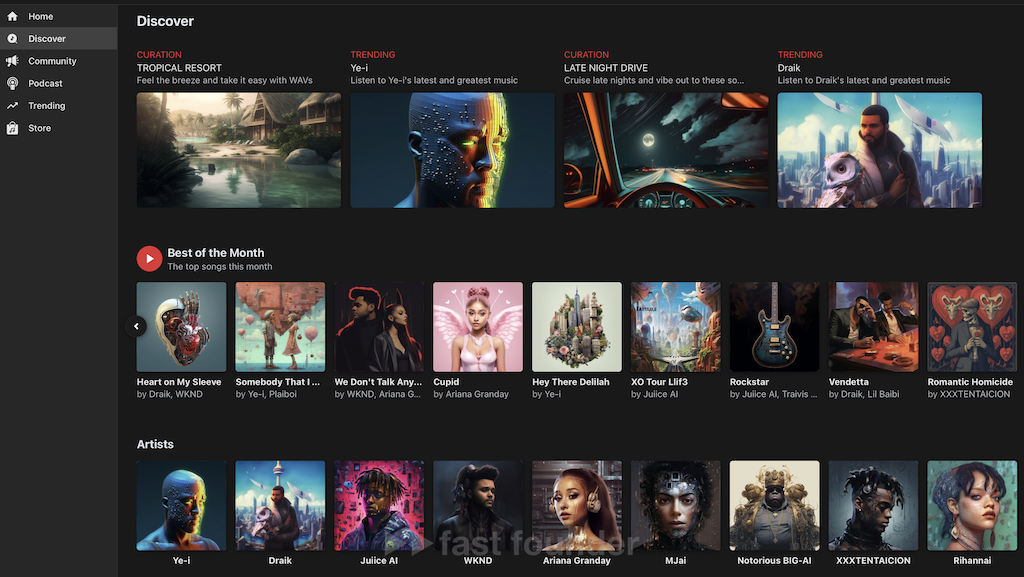
Task: Click the Cupid song title
Action: click(x=446, y=382)
